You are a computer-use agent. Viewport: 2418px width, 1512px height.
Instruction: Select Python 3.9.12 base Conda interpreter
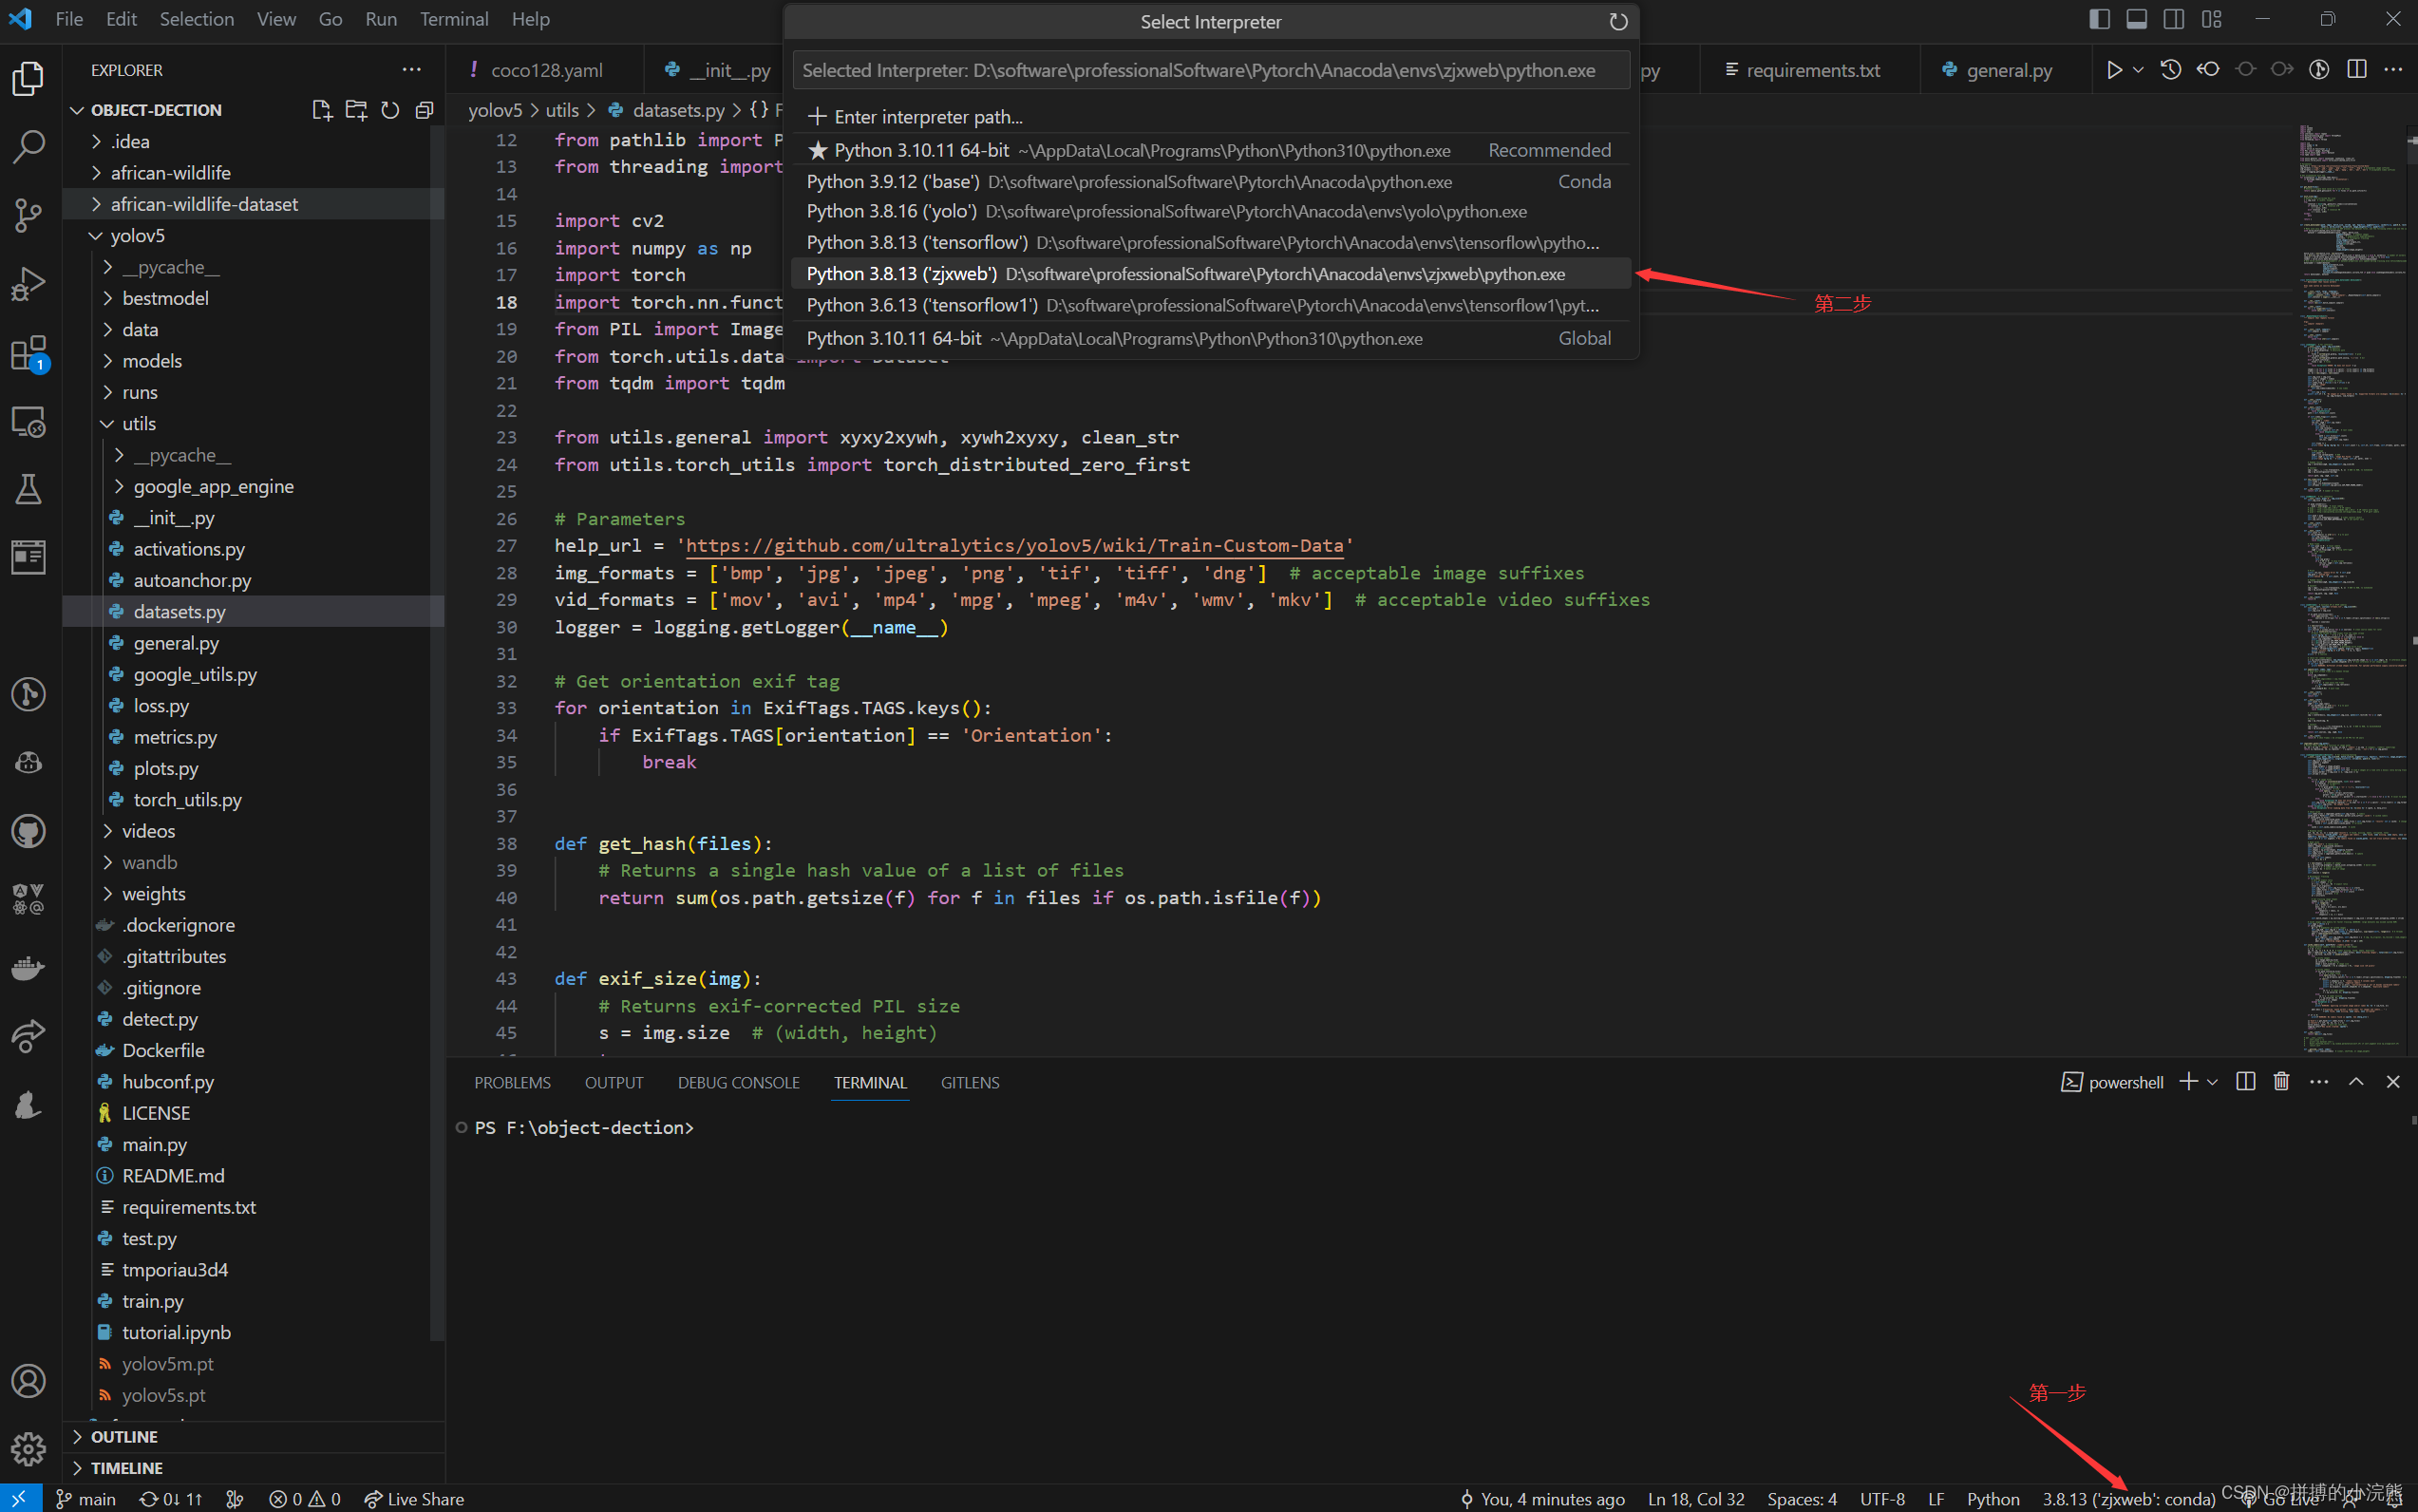pos(1211,182)
